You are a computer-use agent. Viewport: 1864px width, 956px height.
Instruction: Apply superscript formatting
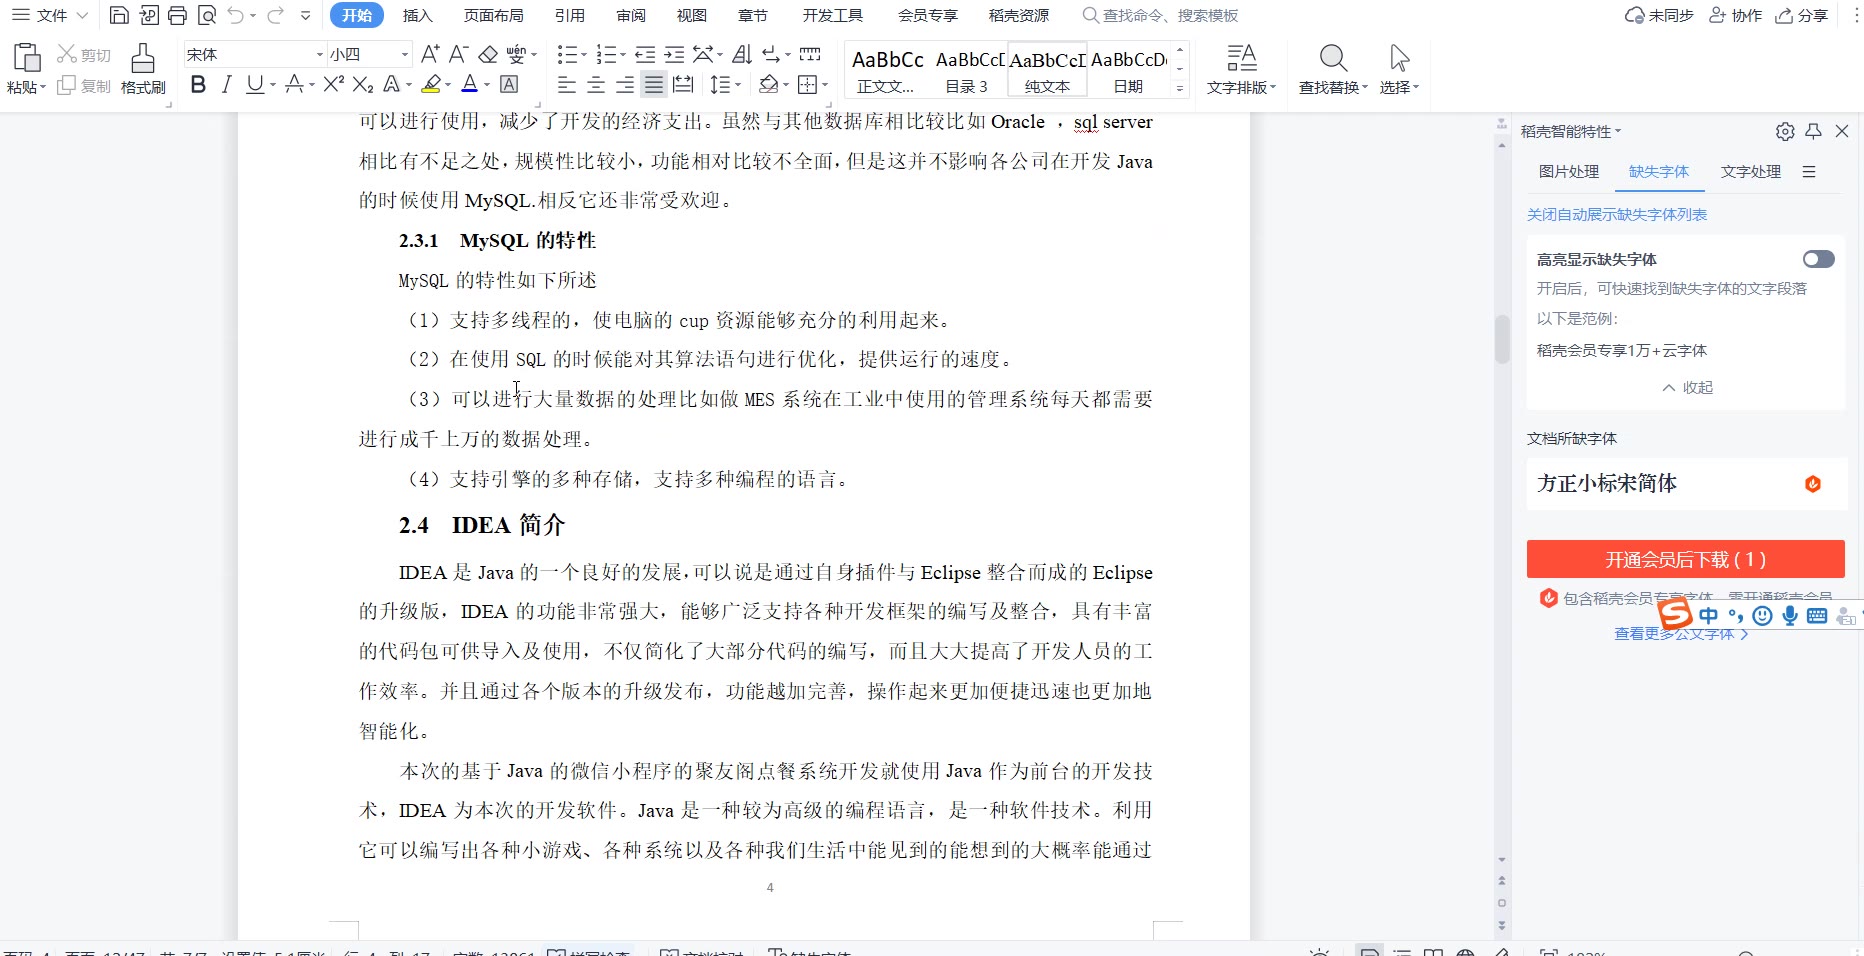click(x=334, y=85)
